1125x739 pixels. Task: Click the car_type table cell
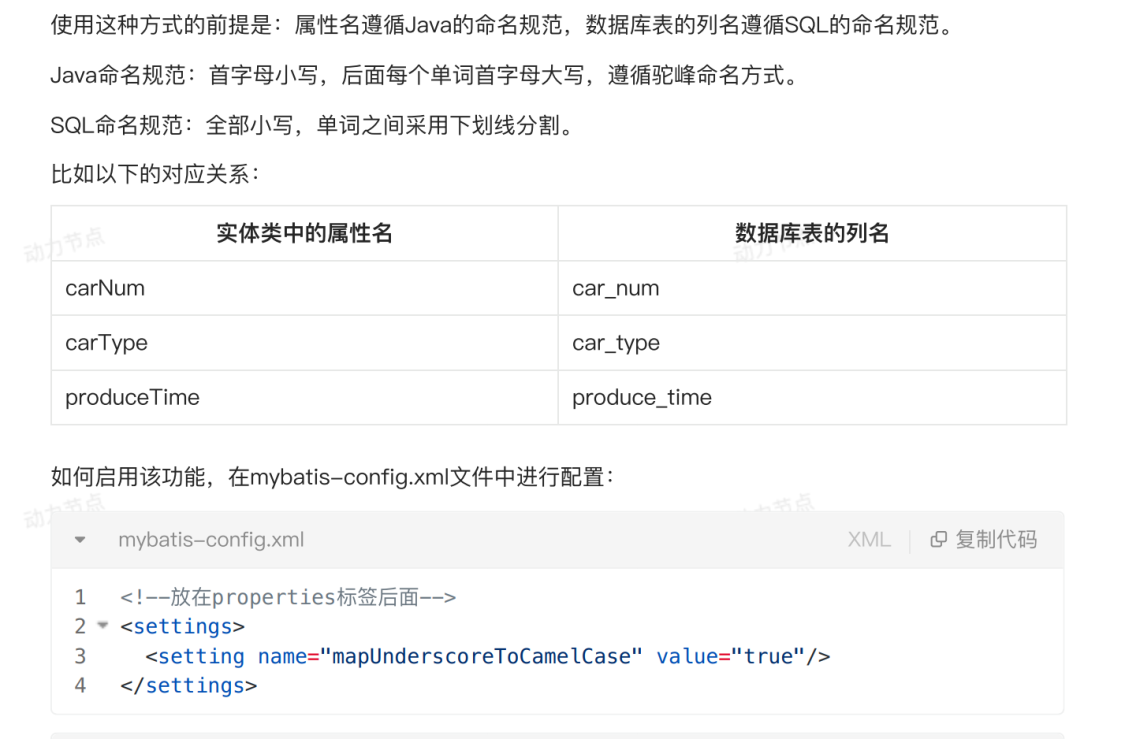click(x=616, y=343)
